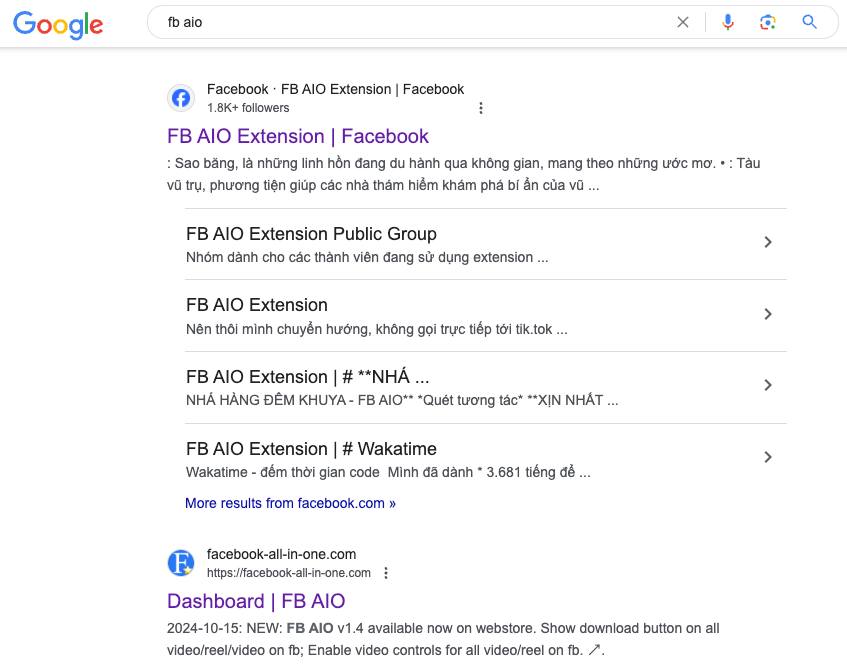Open 'FB AIO Extension | # Wakatime' sublink

point(311,449)
